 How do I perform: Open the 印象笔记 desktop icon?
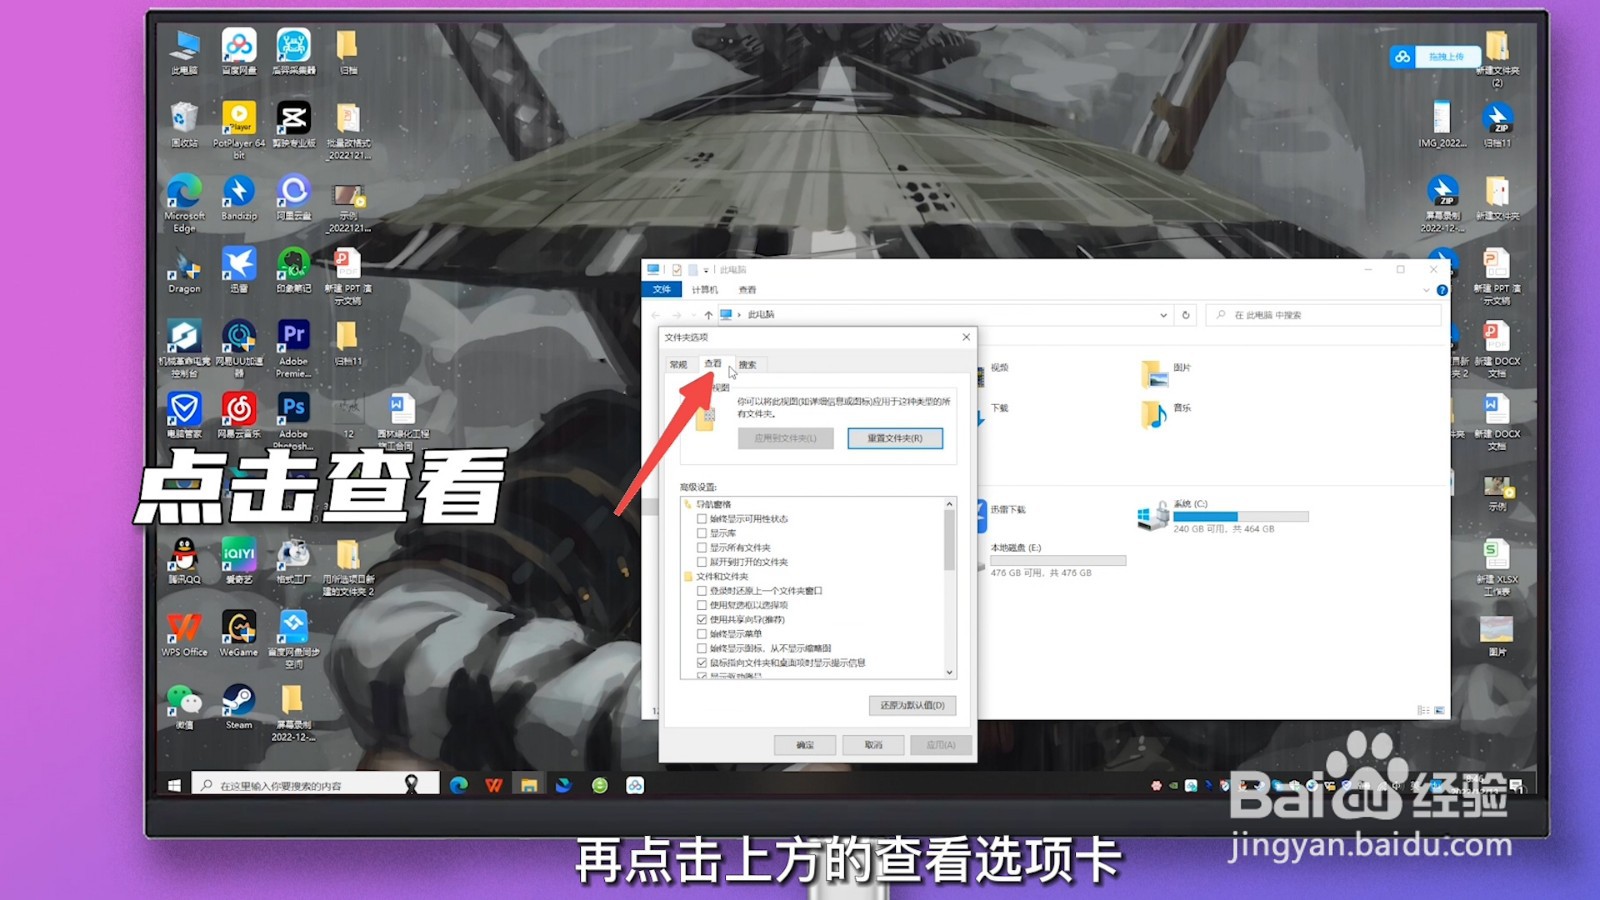tap(294, 270)
